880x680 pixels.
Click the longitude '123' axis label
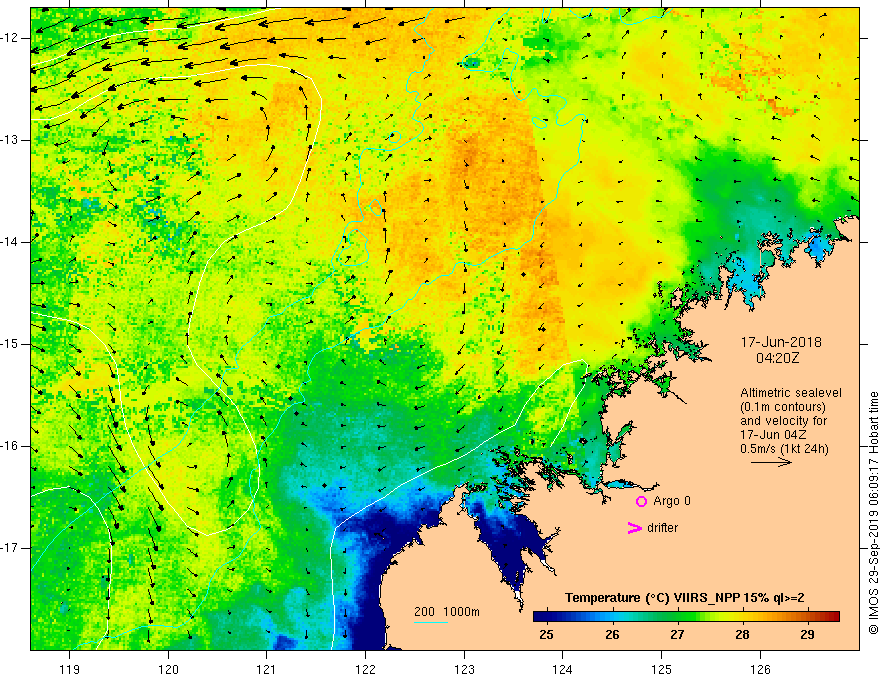[464, 669]
